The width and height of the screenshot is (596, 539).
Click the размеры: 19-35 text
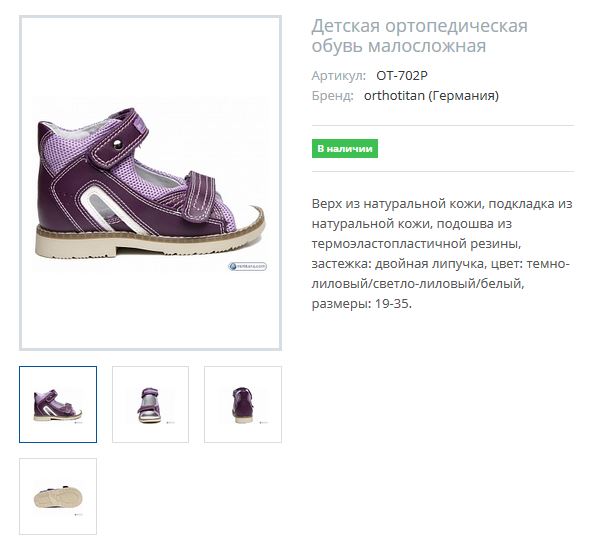(x=361, y=304)
